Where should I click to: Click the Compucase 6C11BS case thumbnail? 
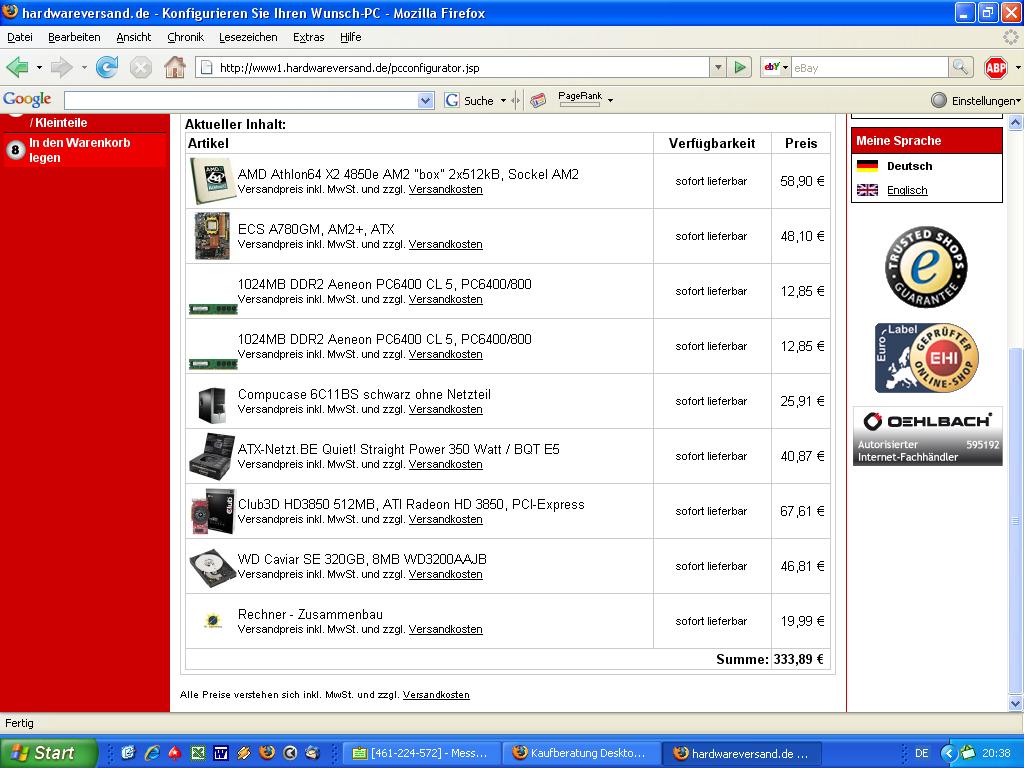click(x=212, y=404)
